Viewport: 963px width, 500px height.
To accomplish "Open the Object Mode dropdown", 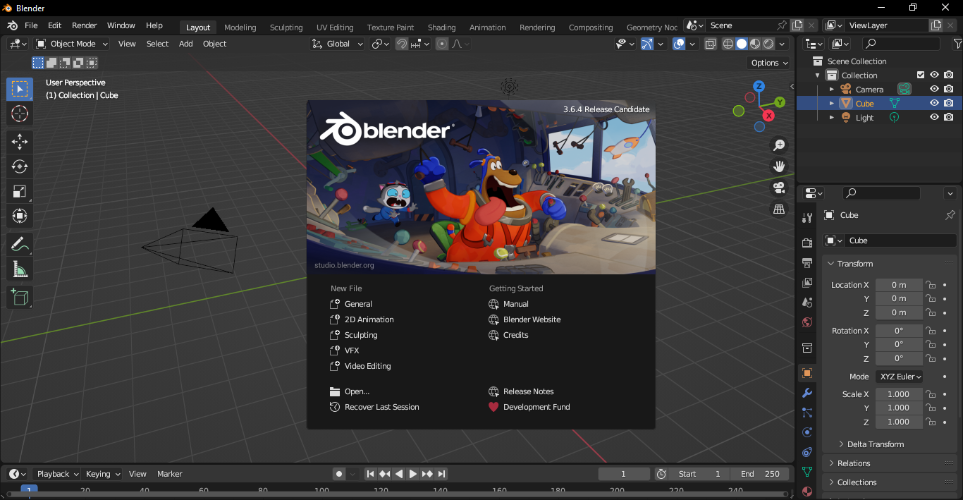I will (72, 44).
